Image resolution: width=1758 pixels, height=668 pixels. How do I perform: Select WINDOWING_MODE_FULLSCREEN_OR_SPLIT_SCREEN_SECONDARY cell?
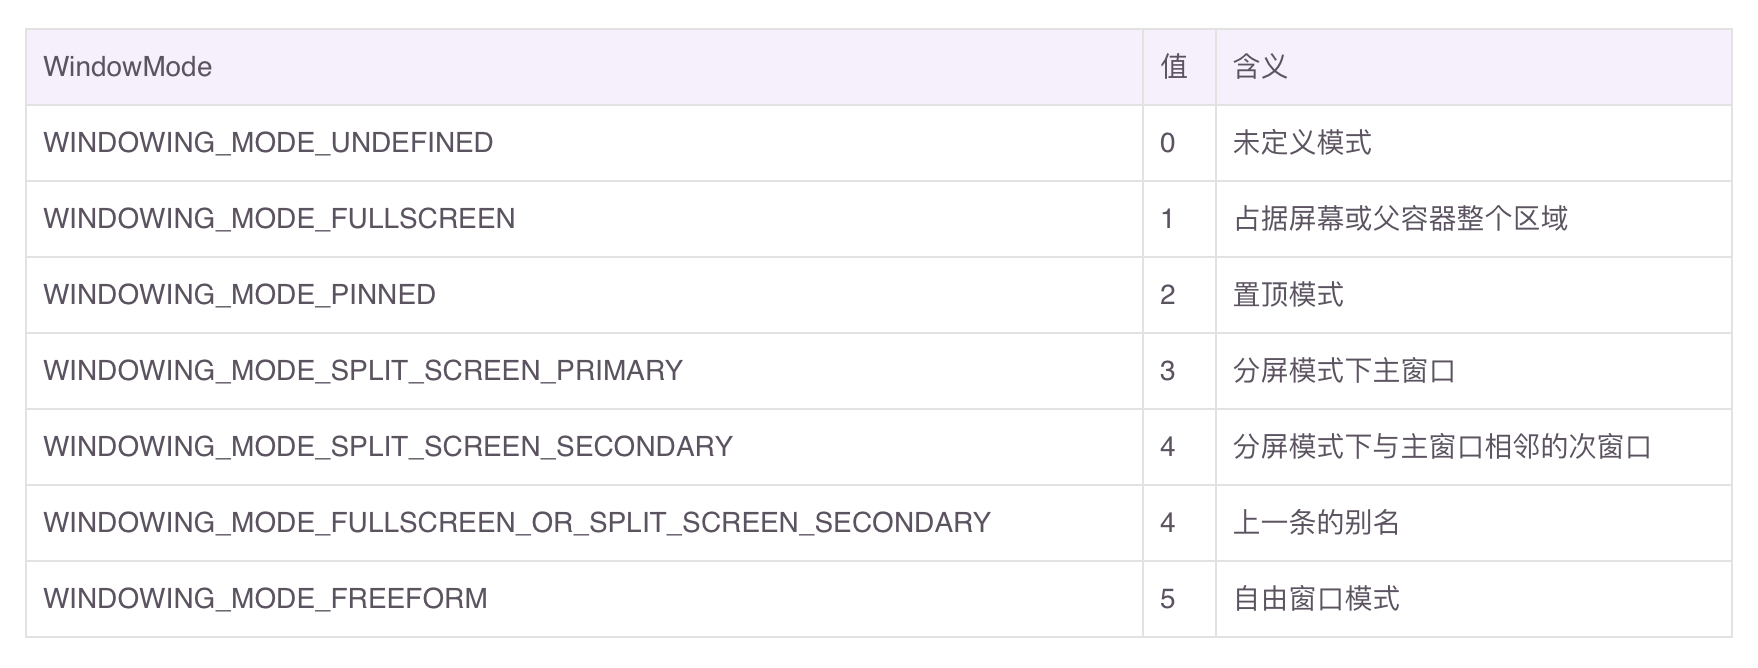[x=584, y=523]
